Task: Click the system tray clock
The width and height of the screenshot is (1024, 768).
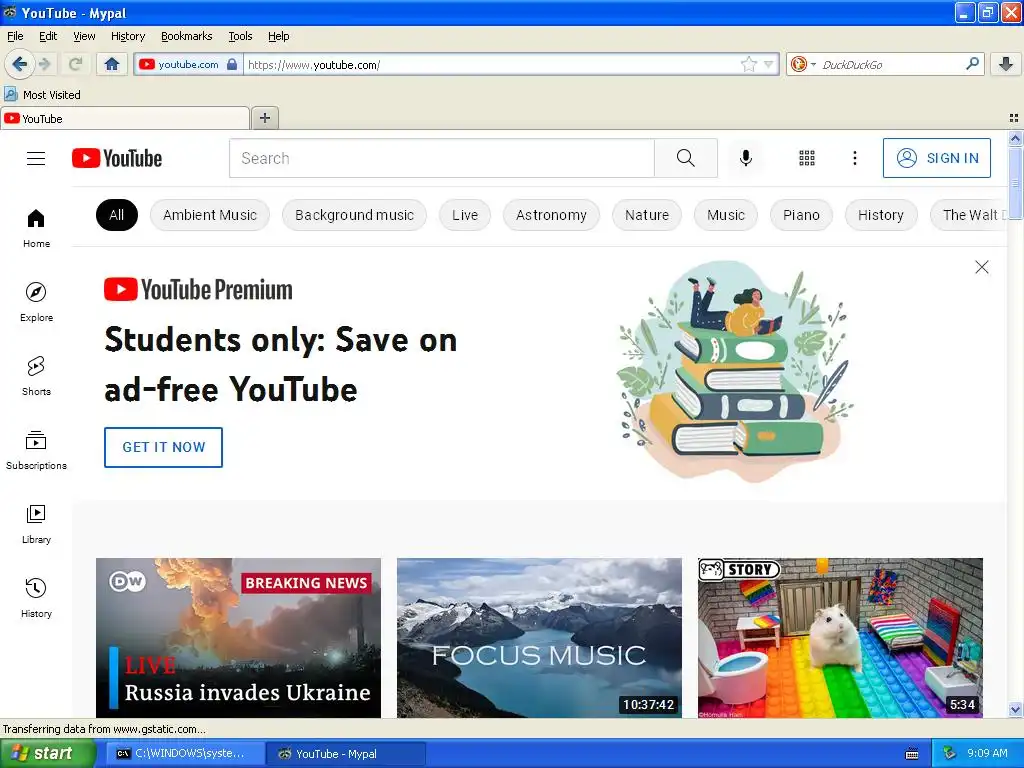Action: pos(987,753)
